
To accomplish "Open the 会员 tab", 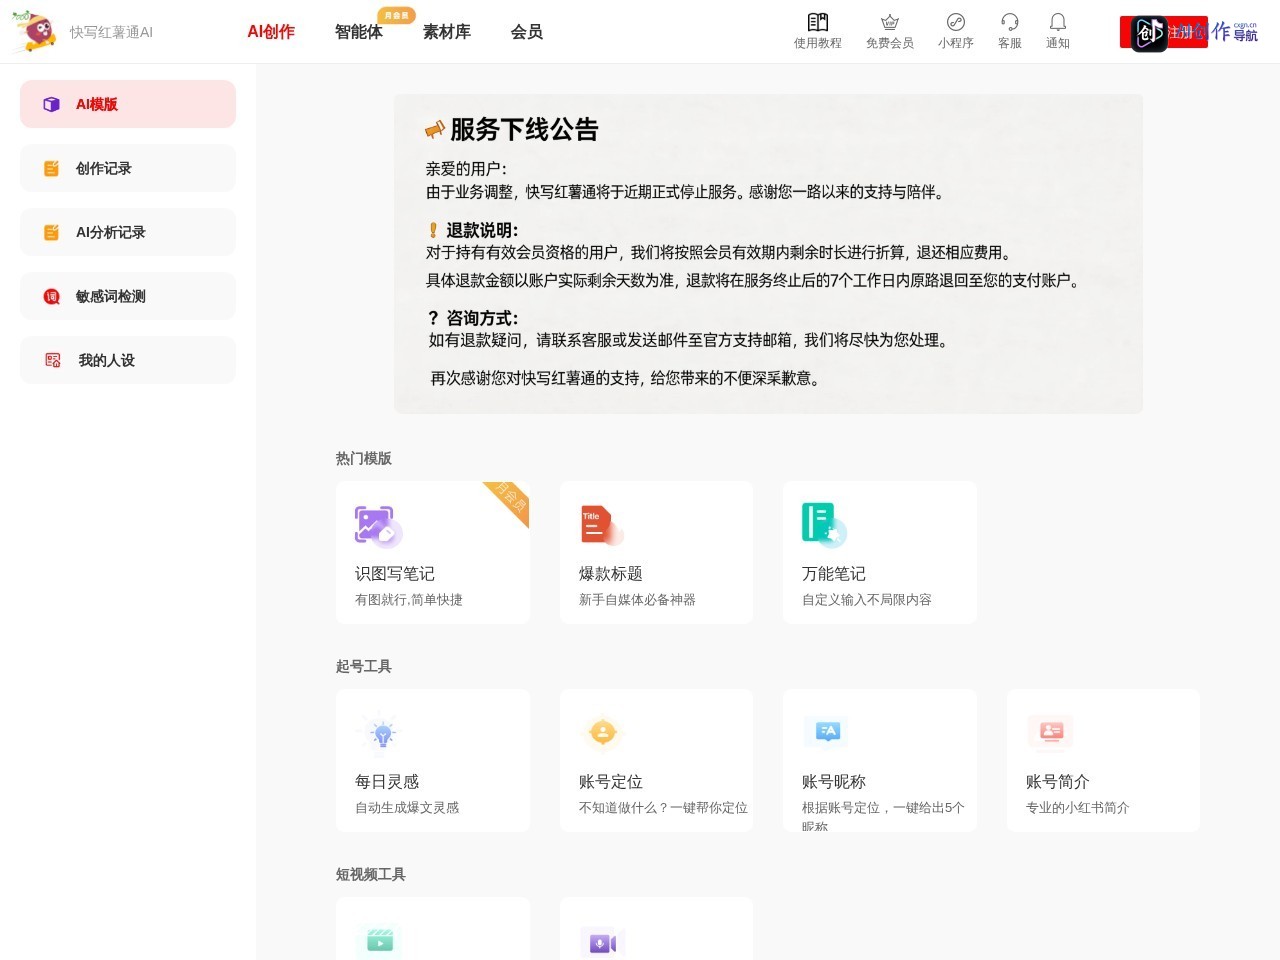I will click(527, 32).
